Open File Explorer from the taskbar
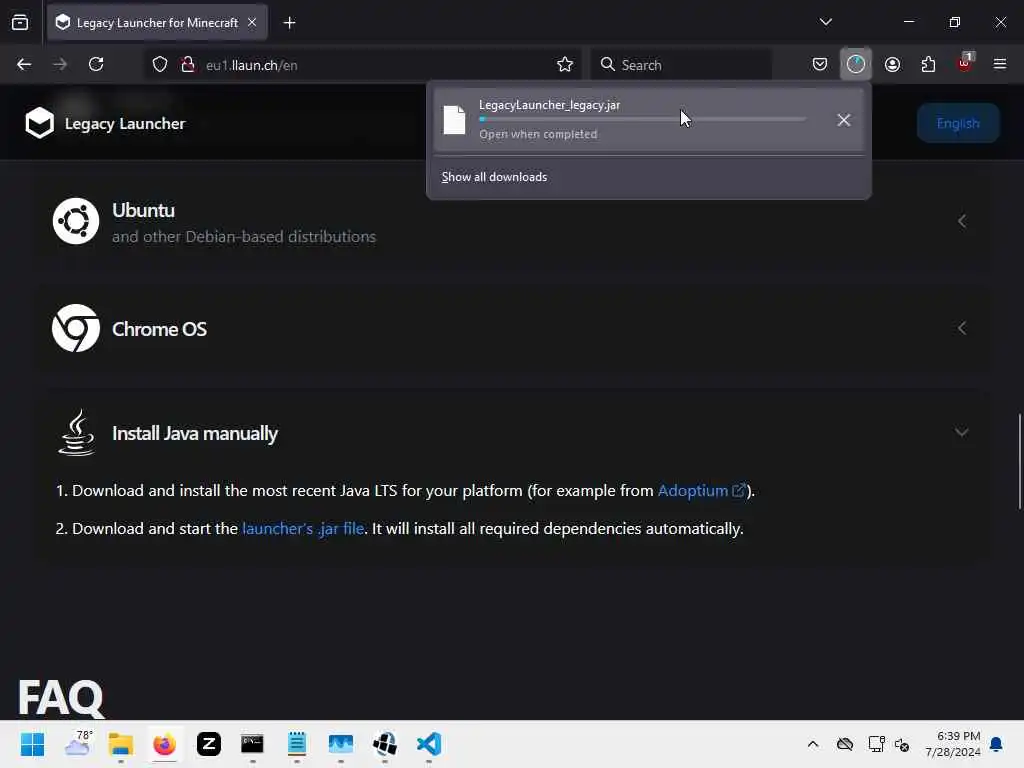1024x768 pixels. (x=121, y=744)
